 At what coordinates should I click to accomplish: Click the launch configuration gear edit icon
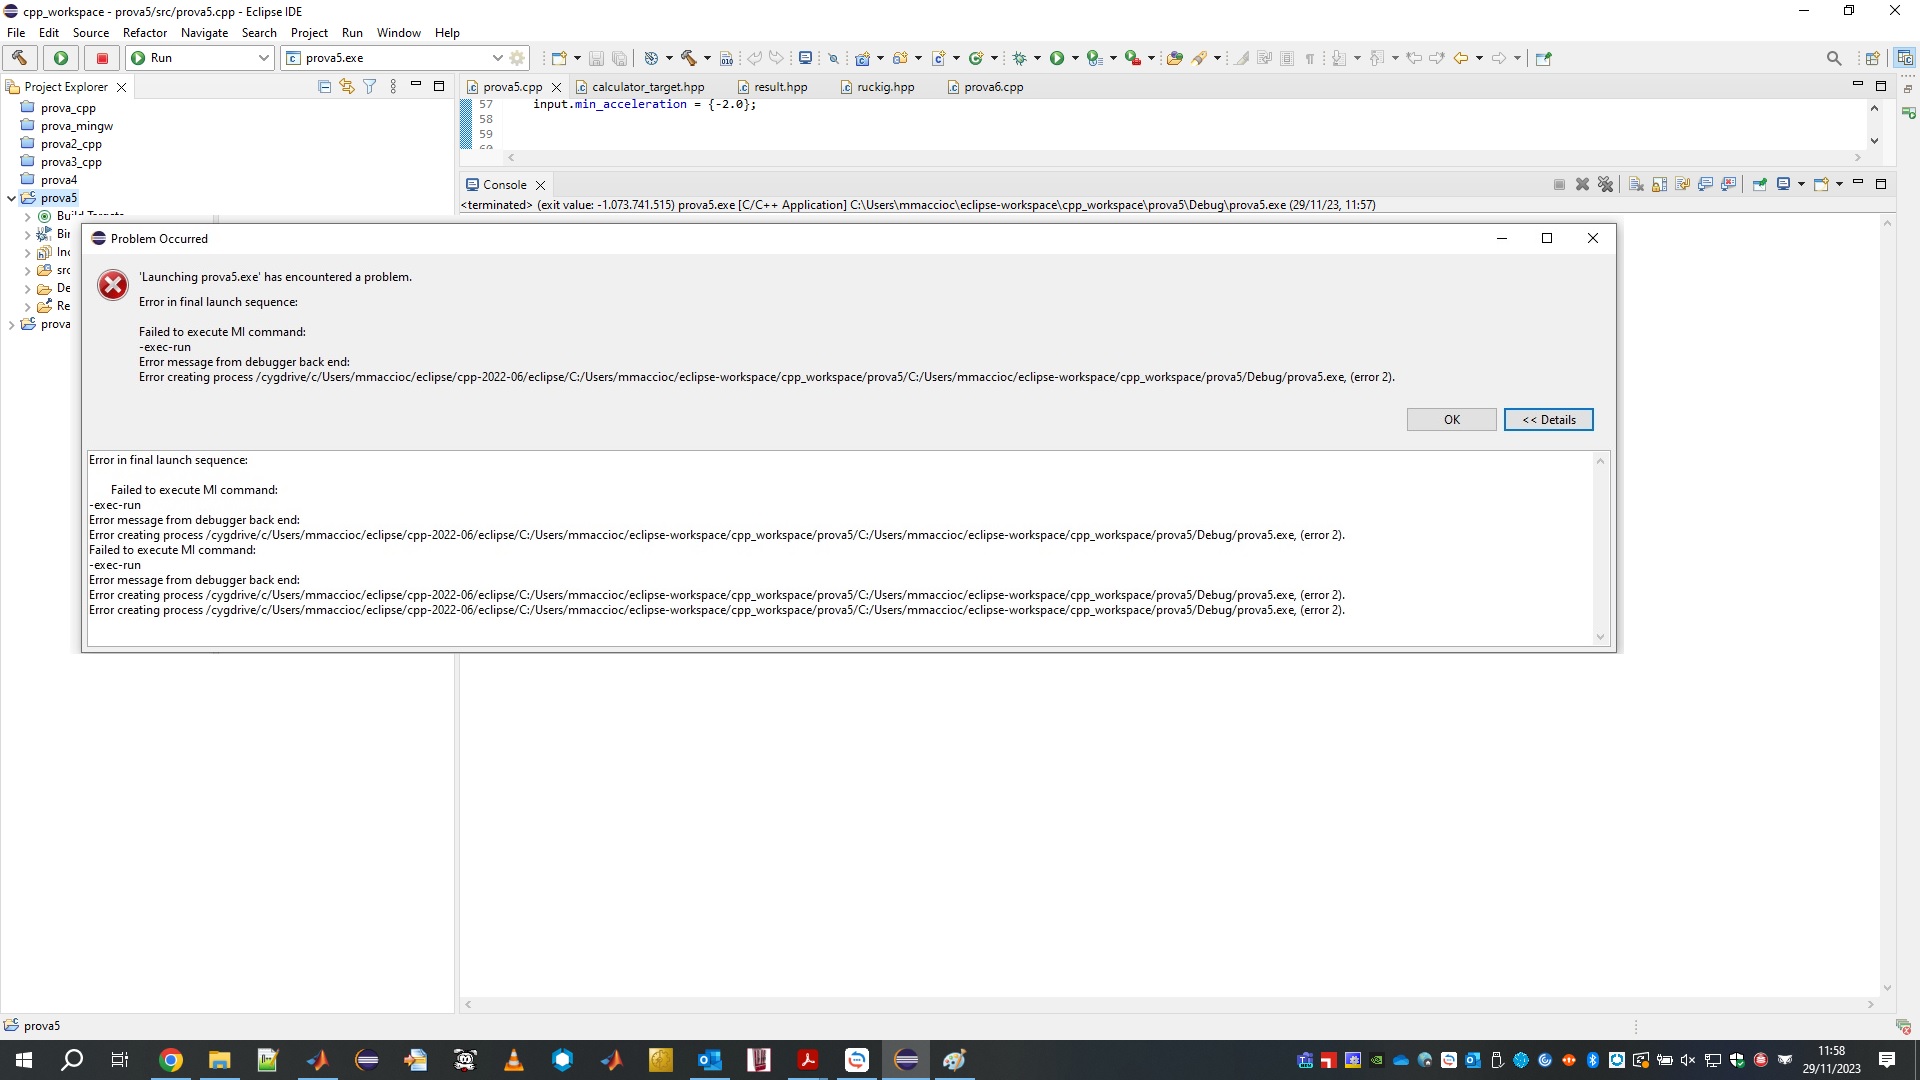point(517,58)
